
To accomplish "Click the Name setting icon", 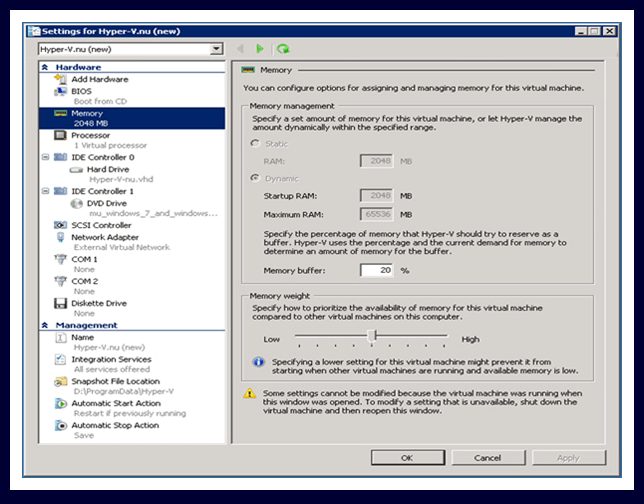I will tap(60, 337).
